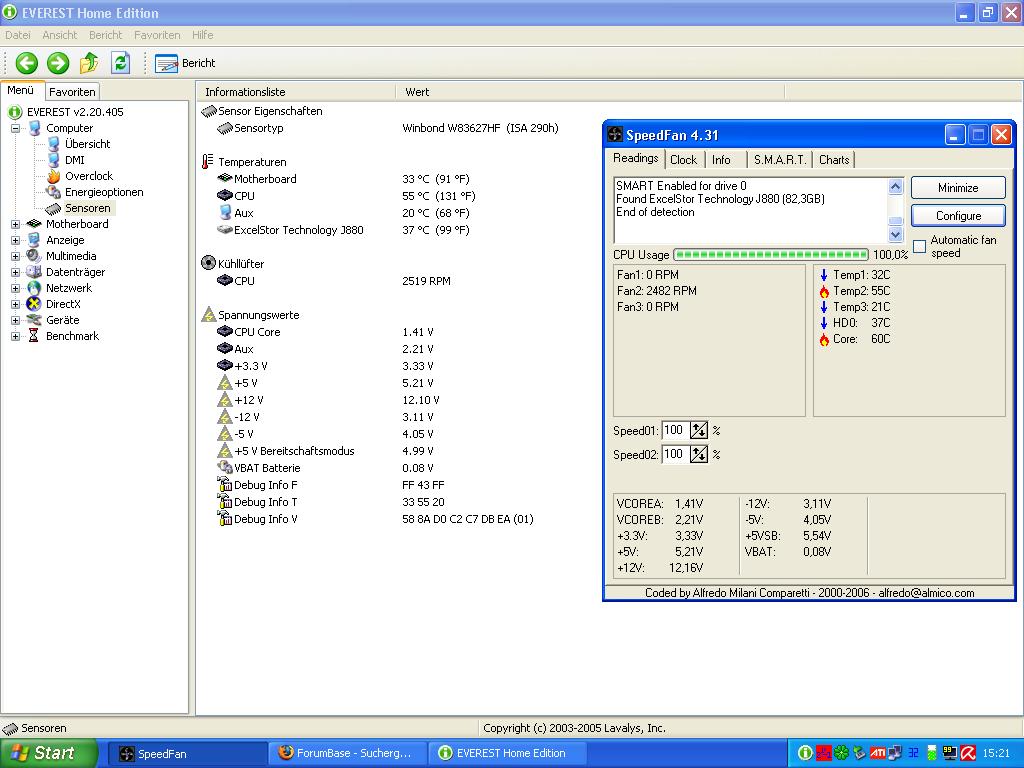1024x768 pixels.
Task: Click the SpeedFan log scroll-down arrow
Action: point(895,234)
